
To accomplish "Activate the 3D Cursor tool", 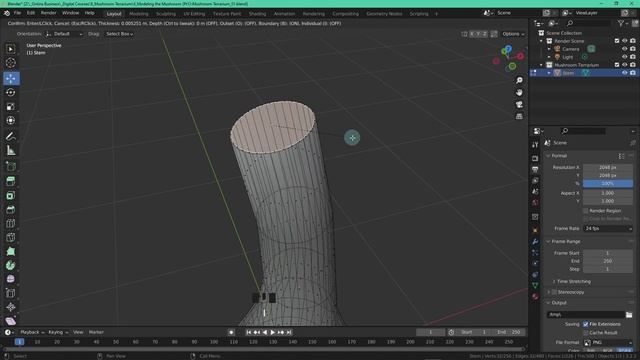I will pos(11,63).
